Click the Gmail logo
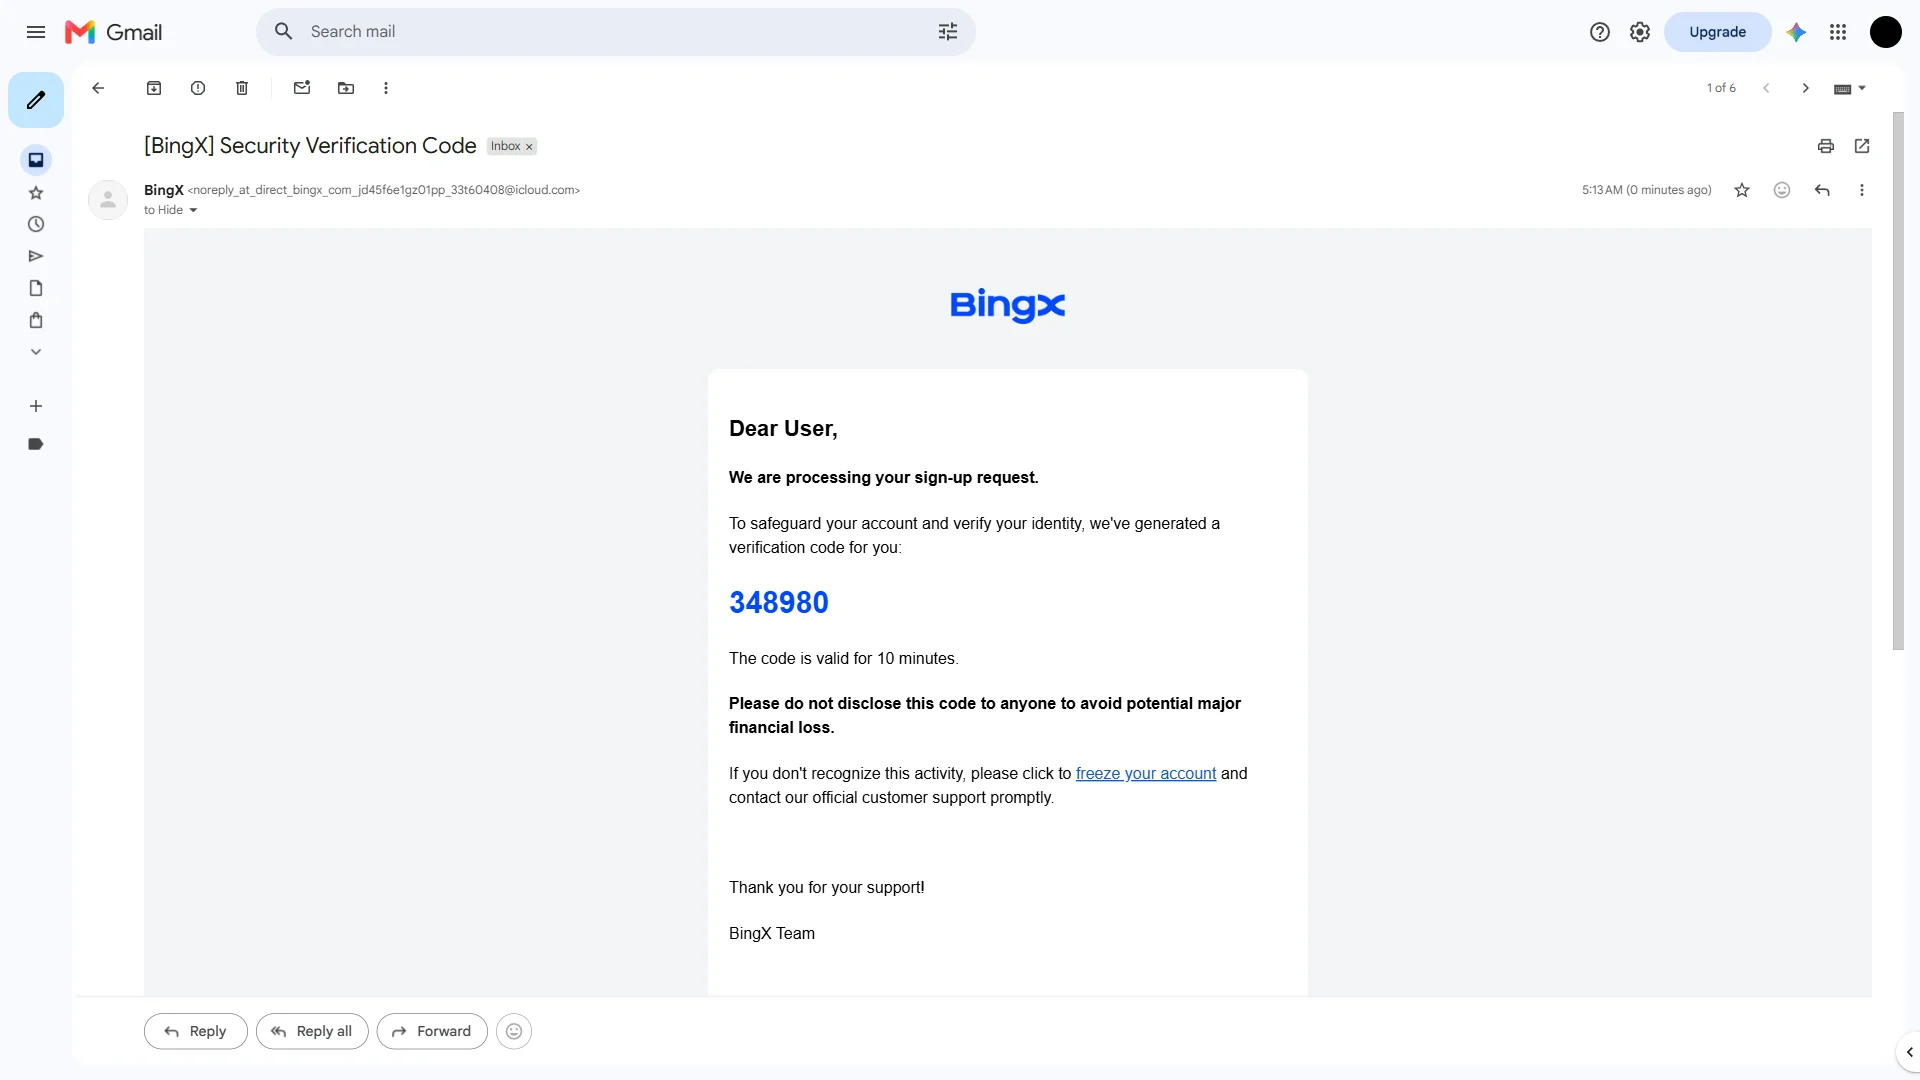This screenshot has width=1920, height=1080. 113,32
